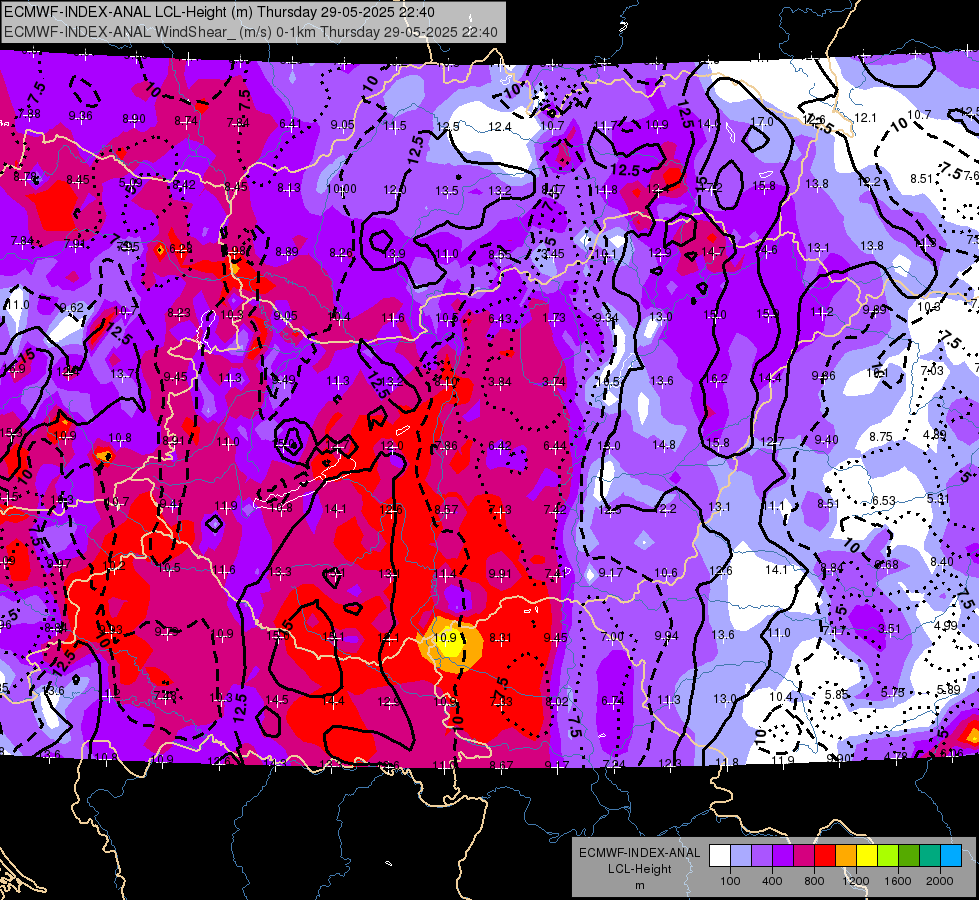Image resolution: width=979 pixels, height=900 pixels.
Task: Click the wind shear value 8.02
Action: (557, 701)
